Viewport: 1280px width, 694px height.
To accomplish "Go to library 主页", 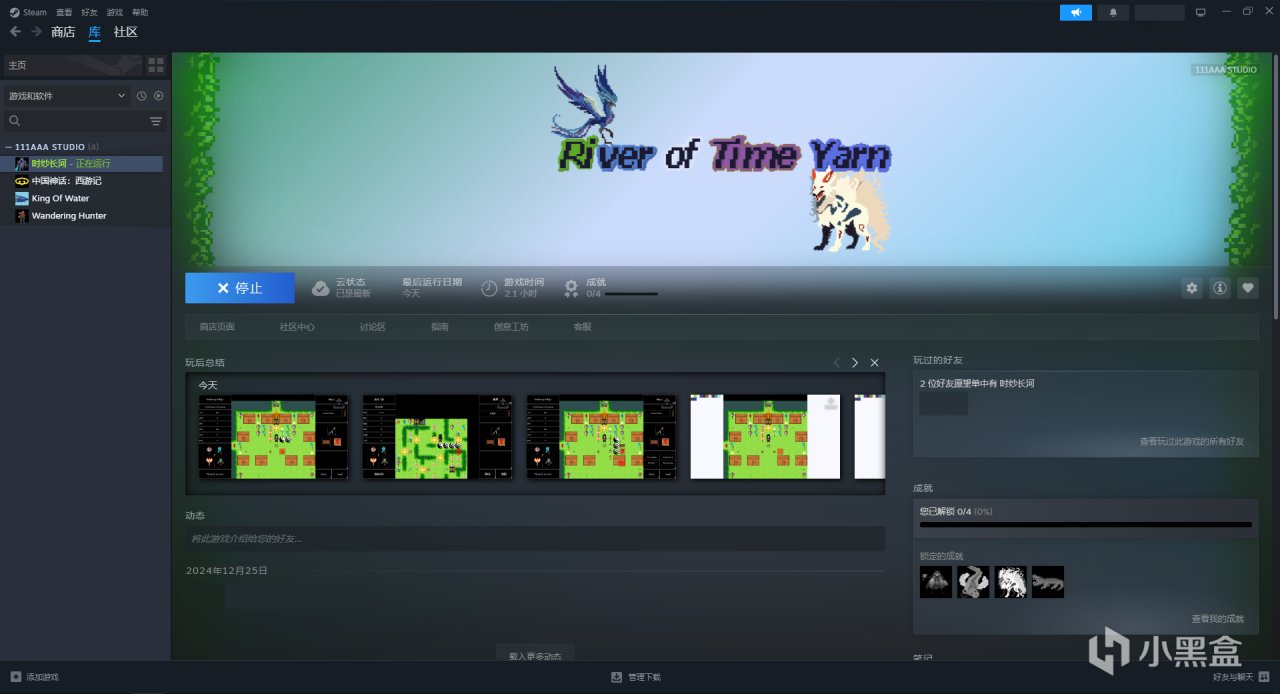I will pyautogui.click(x=73, y=65).
